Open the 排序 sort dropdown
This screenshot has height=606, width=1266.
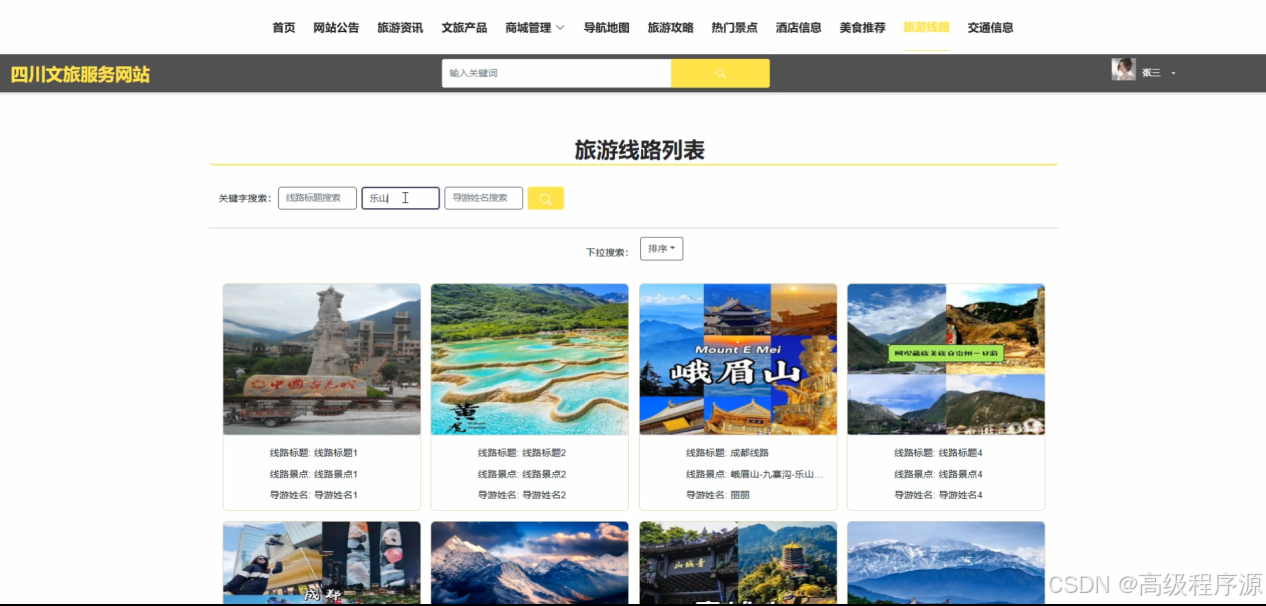tap(661, 249)
